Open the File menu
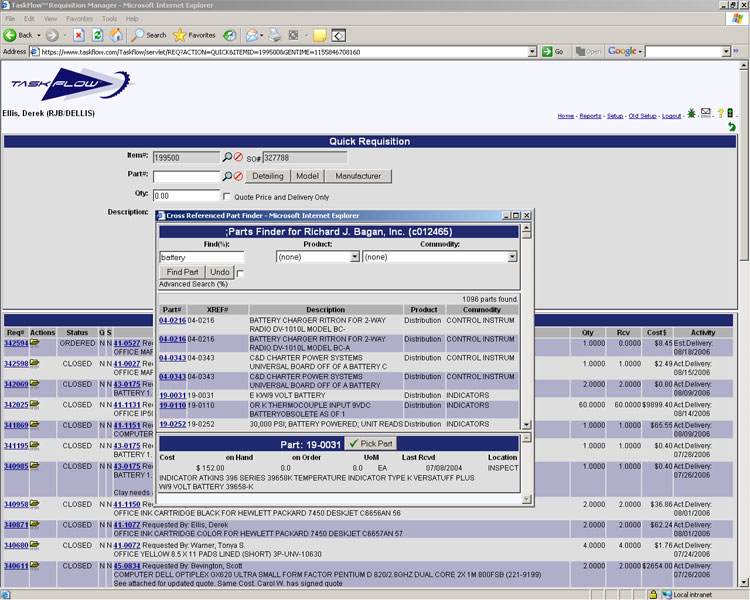This screenshot has height=600, width=750. (10, 19)
